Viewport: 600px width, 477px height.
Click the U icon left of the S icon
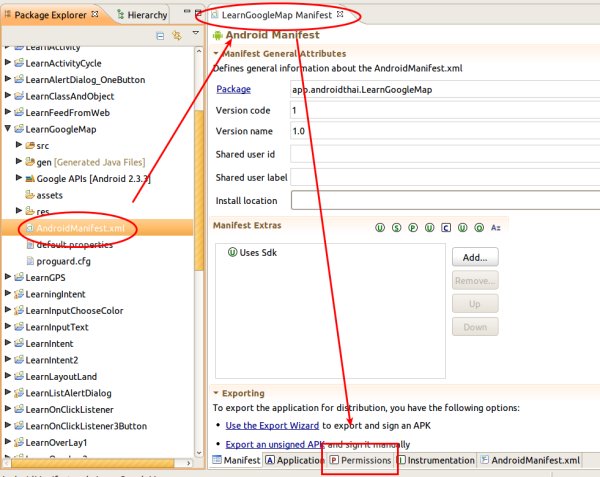(380, 228)
